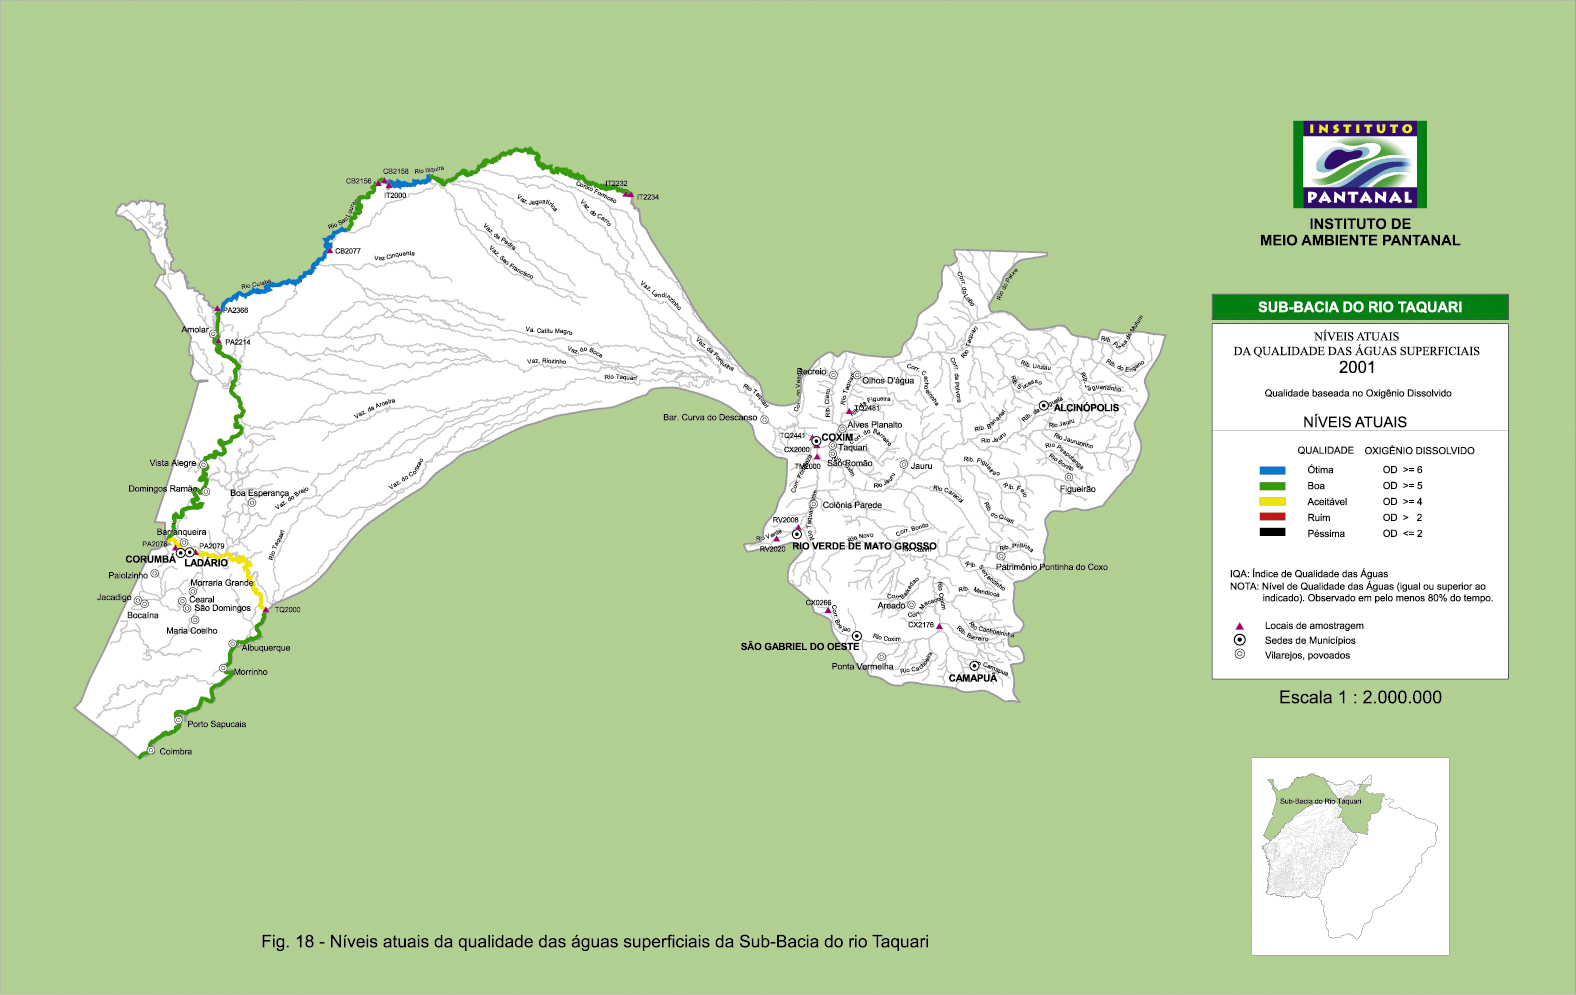Click the CX2176 sampling triangle
Viewport: 1576px width, 995px height.
[939, 626]
